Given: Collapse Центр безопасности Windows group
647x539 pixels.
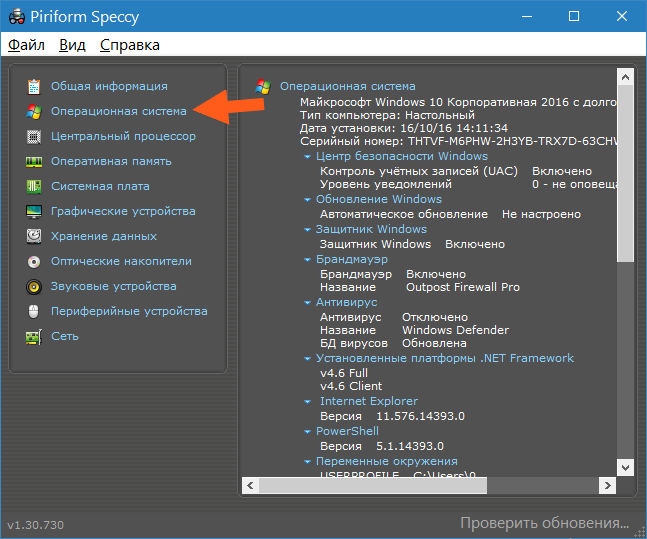Looking at the screenshot, I should (x=307, y=157).
